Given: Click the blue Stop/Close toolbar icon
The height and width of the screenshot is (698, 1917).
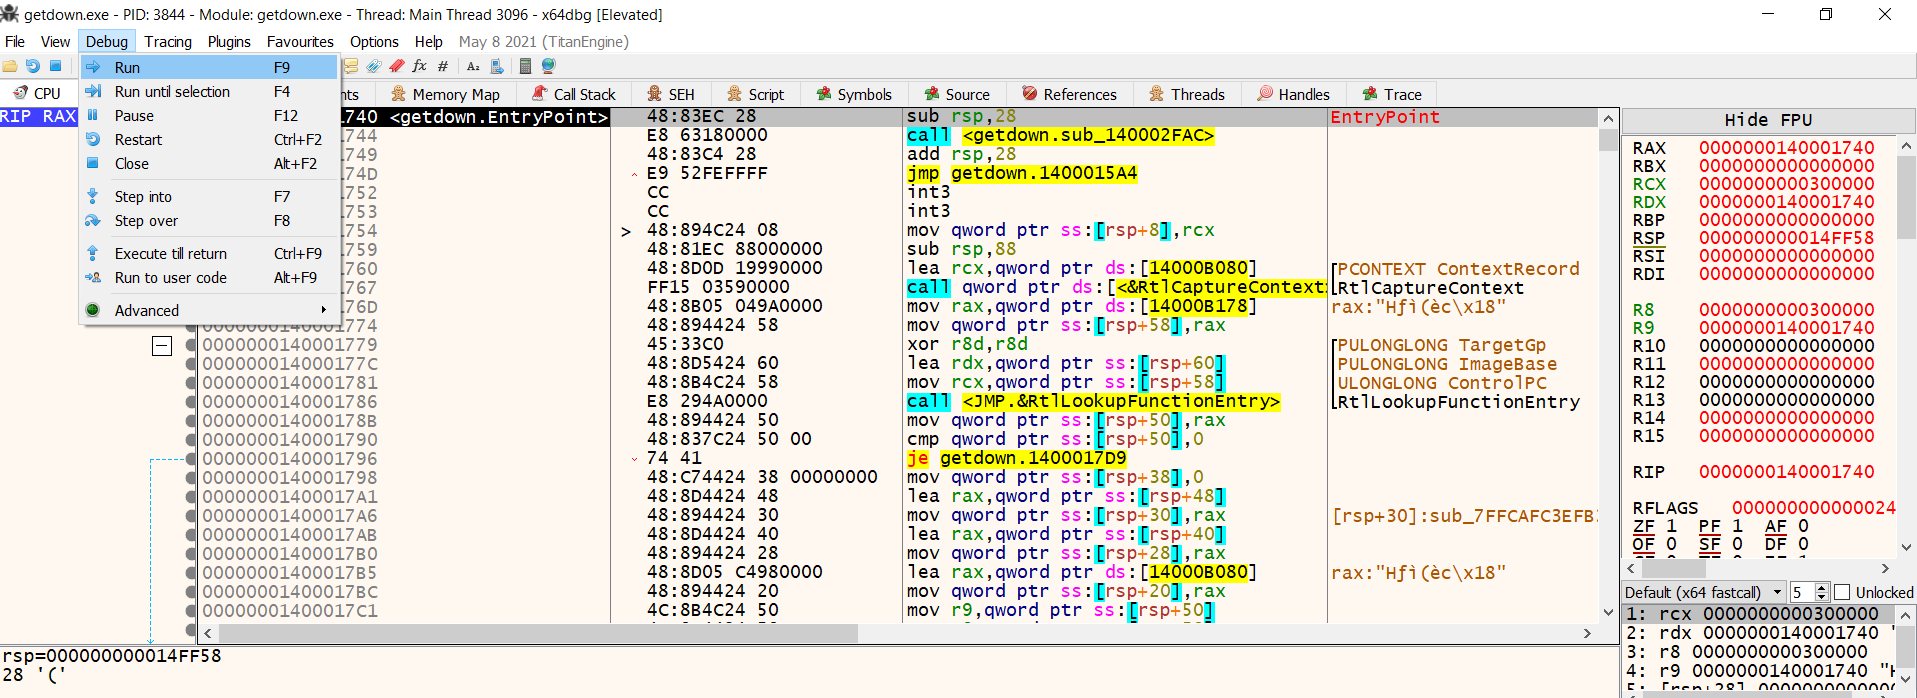Looking at the screenshot, I should (56, 66).
